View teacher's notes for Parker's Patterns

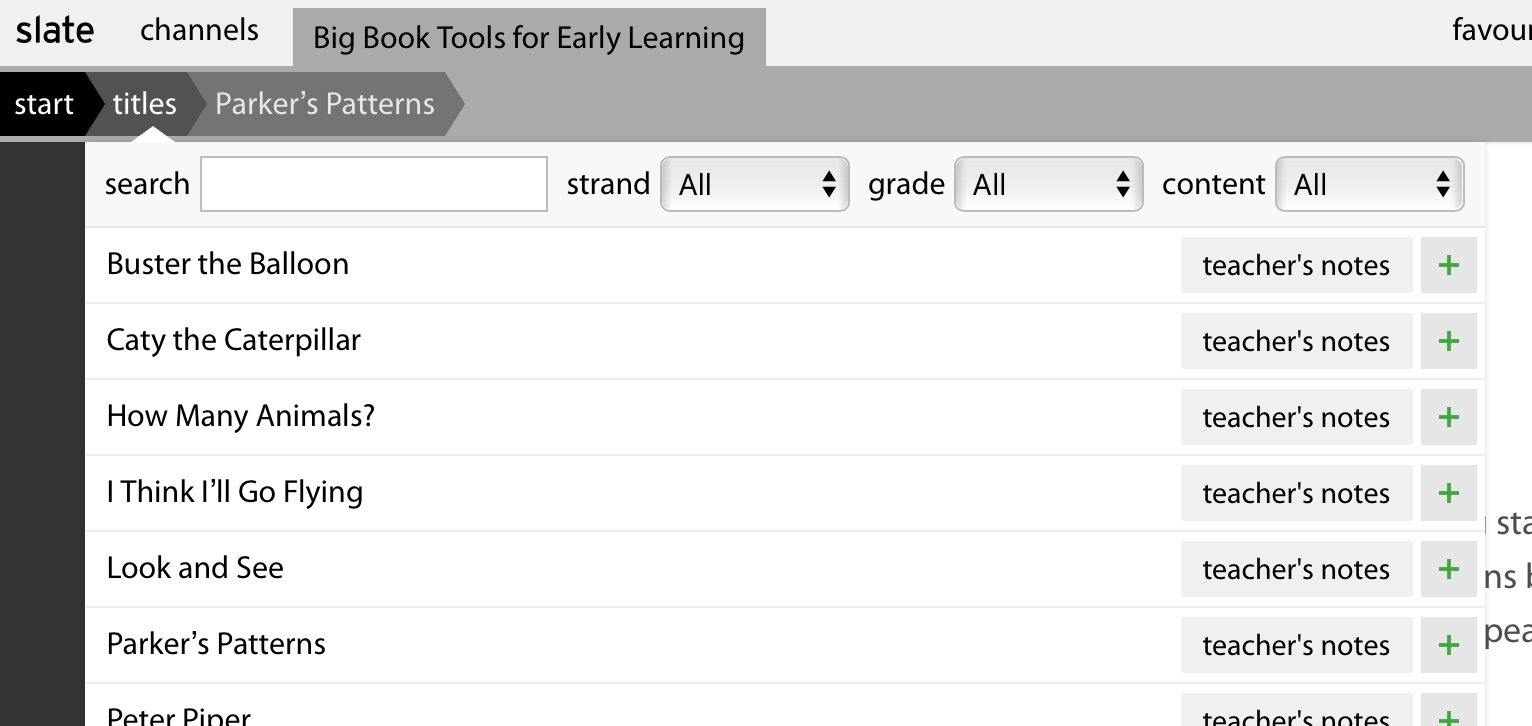click(1296, 645)
